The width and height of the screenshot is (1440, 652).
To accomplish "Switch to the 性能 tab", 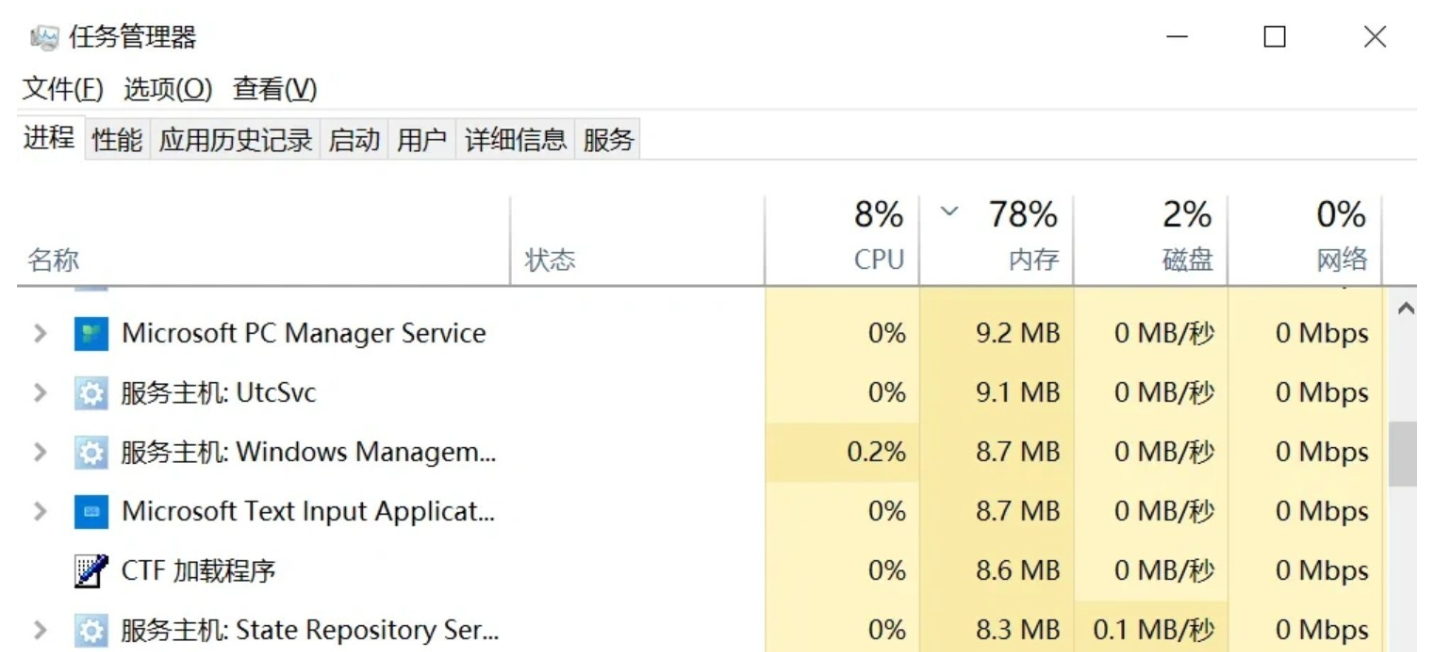I will [117, 140].
